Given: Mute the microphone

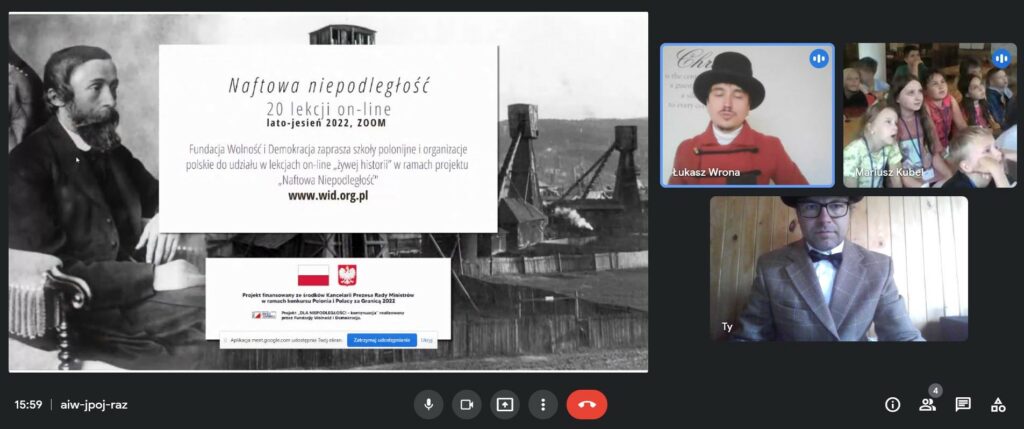Looking at the screenshot, I should click(x=428, y=404).
